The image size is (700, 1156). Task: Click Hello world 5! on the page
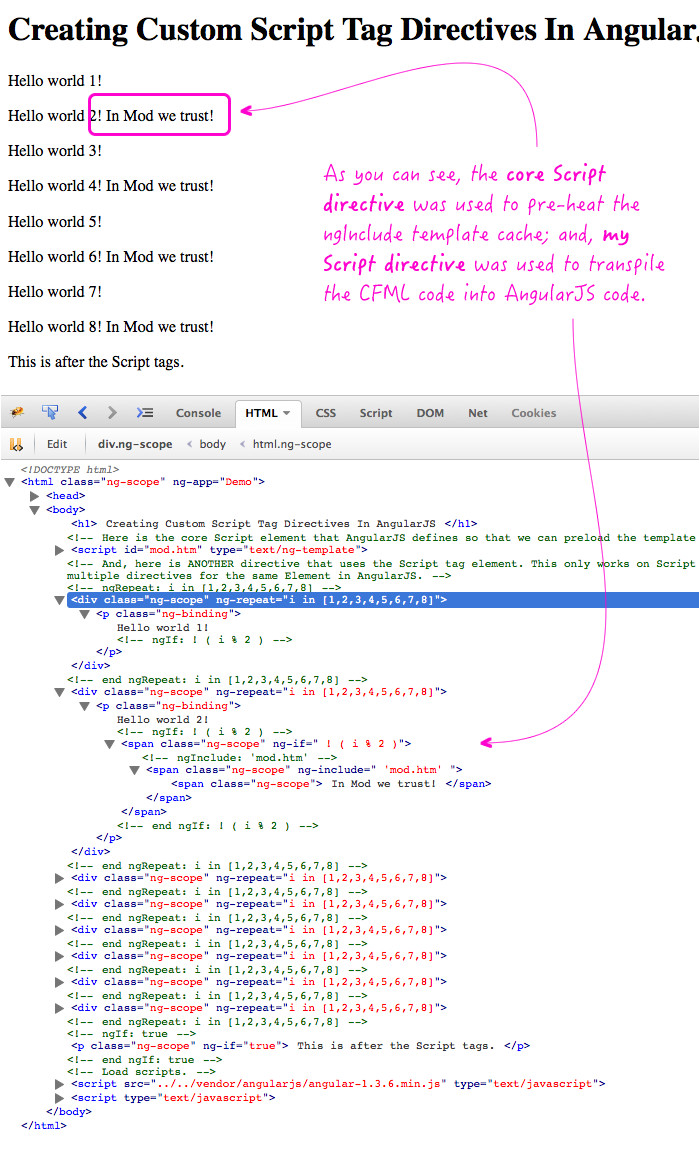(55, 222)
